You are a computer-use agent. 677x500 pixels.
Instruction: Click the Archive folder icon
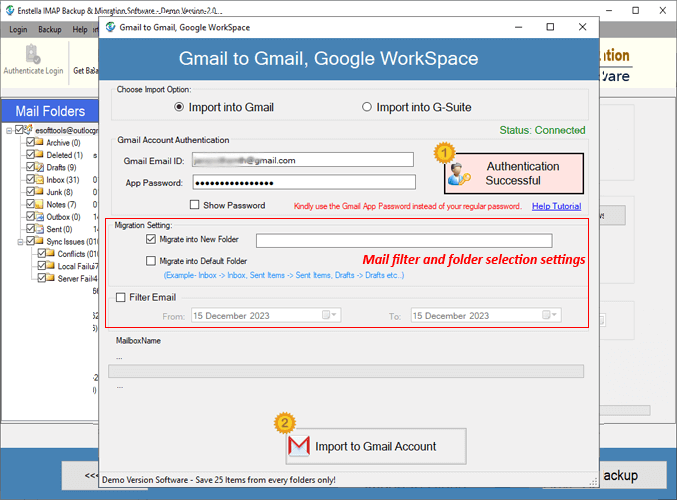pyautogui.click(x=39, y=142)
